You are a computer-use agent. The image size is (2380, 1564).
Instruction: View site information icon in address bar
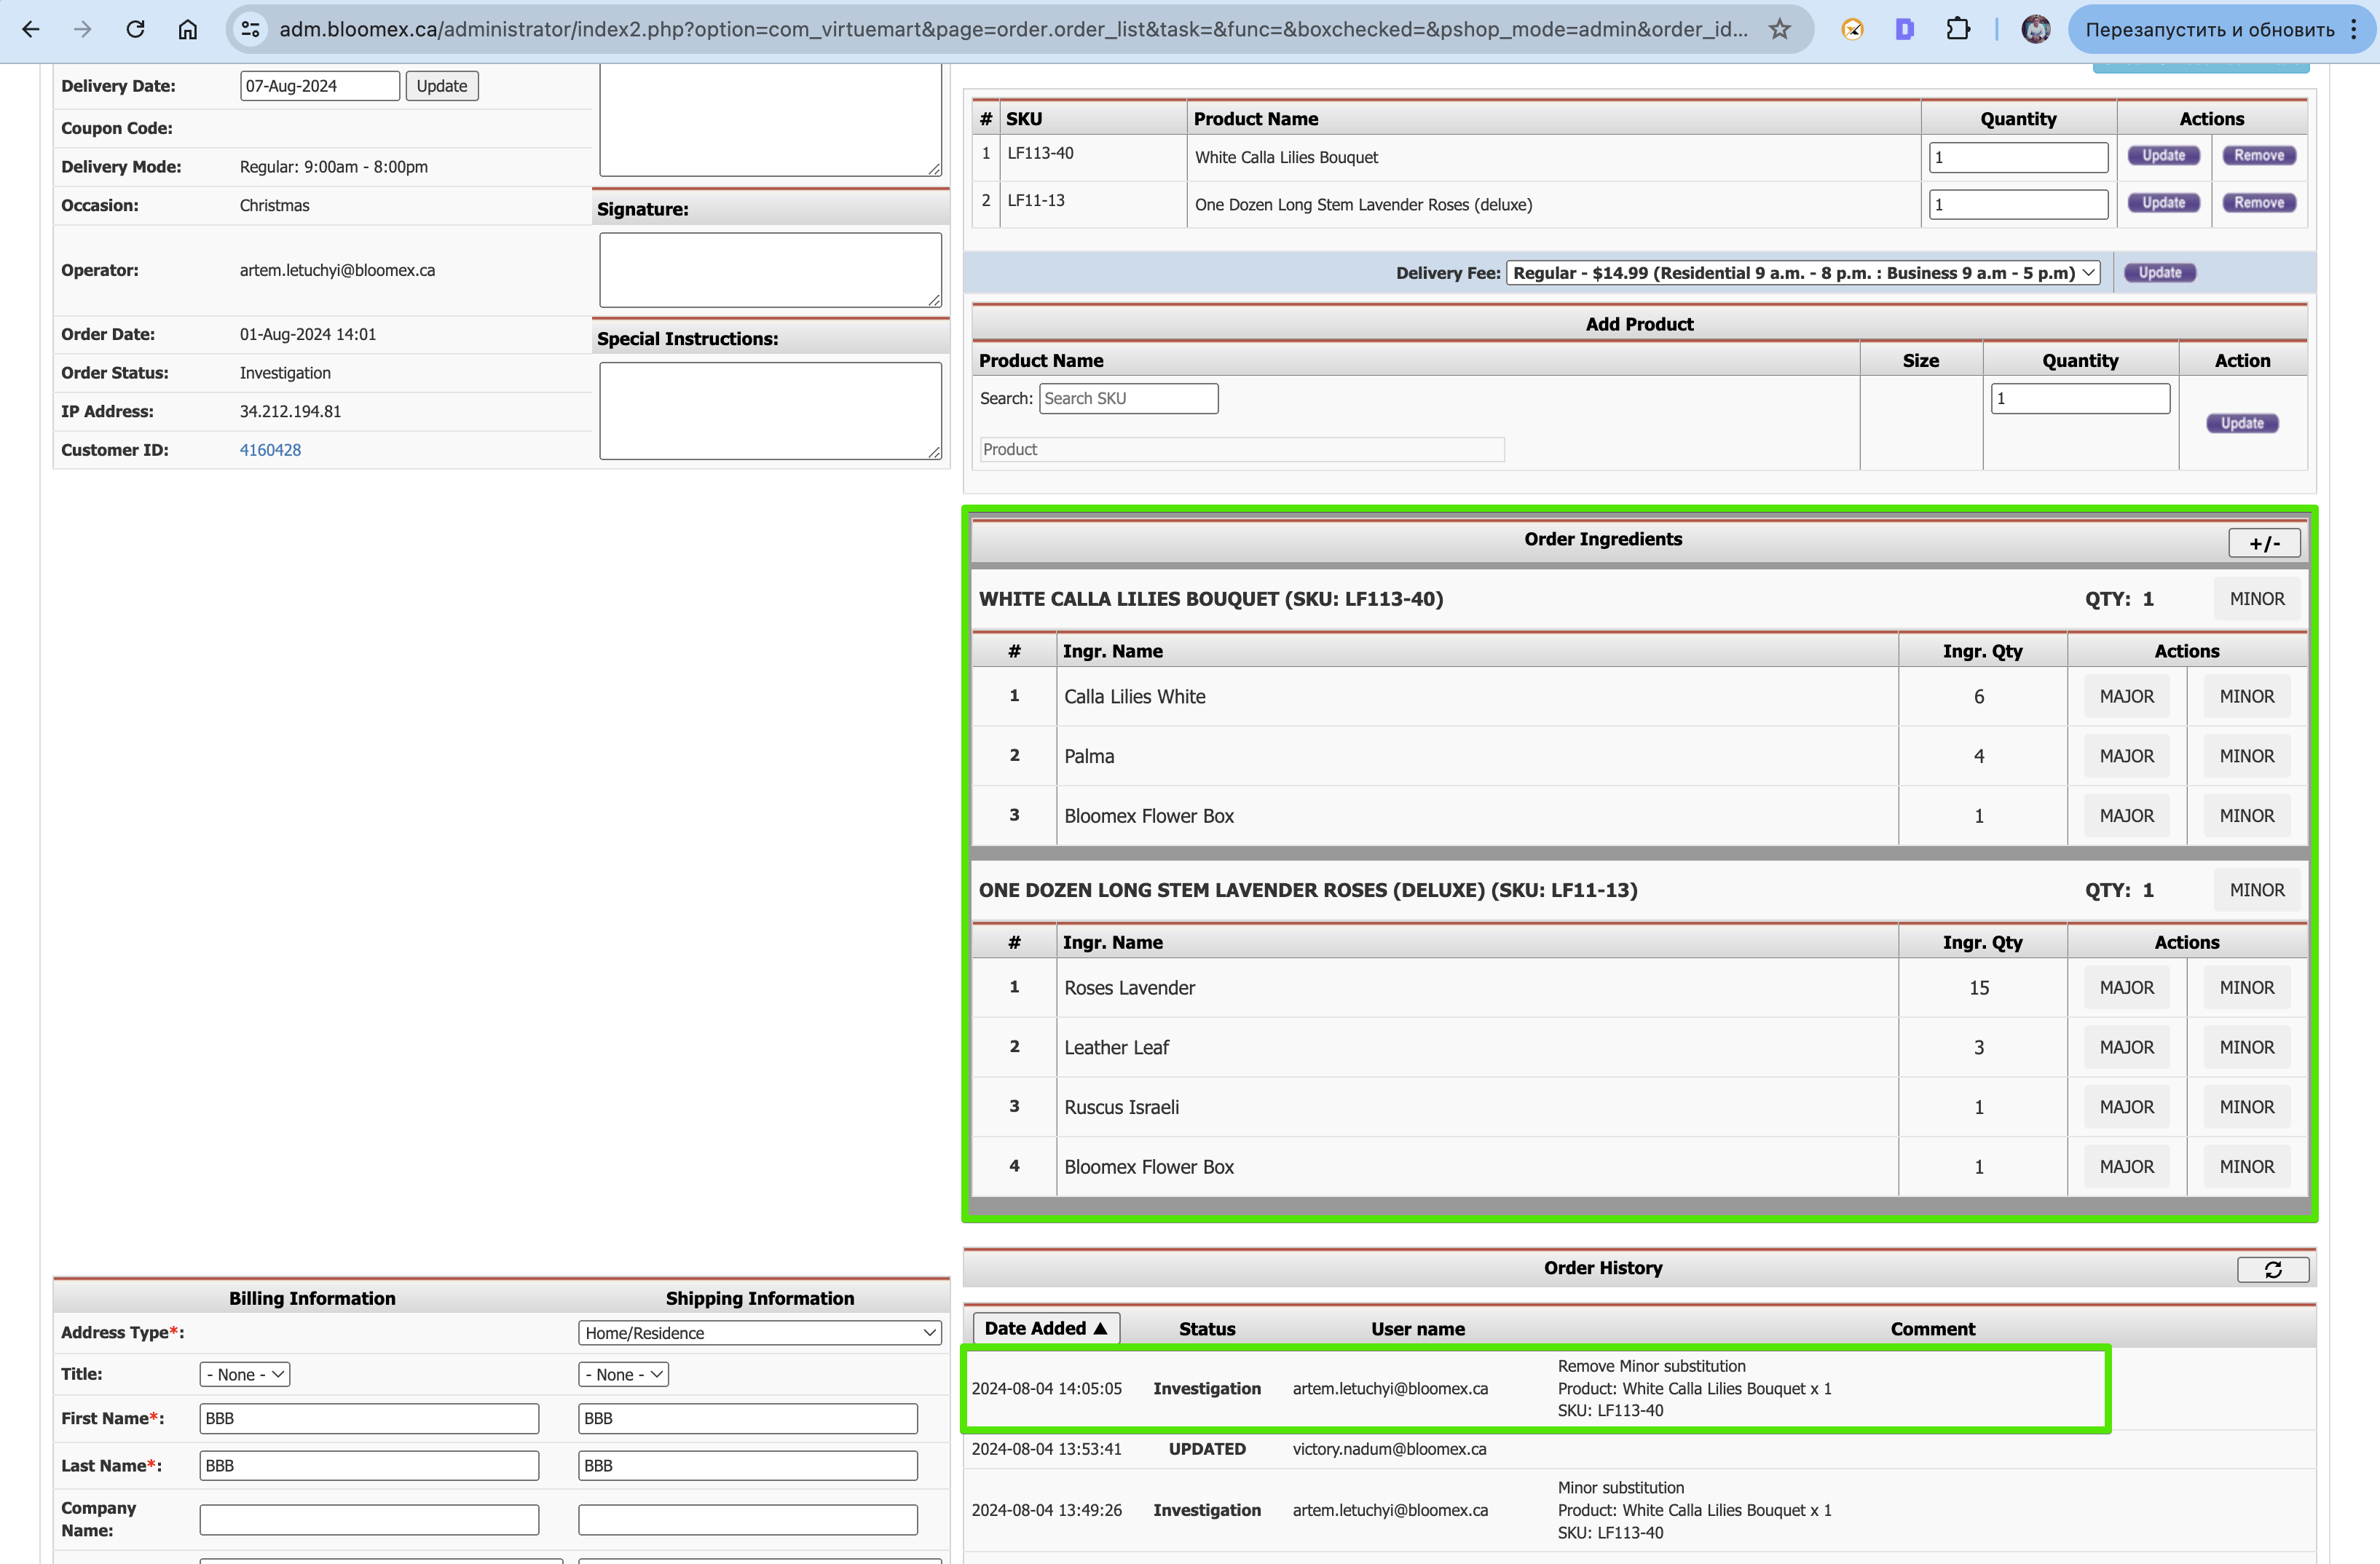click(x=251, y=30)
